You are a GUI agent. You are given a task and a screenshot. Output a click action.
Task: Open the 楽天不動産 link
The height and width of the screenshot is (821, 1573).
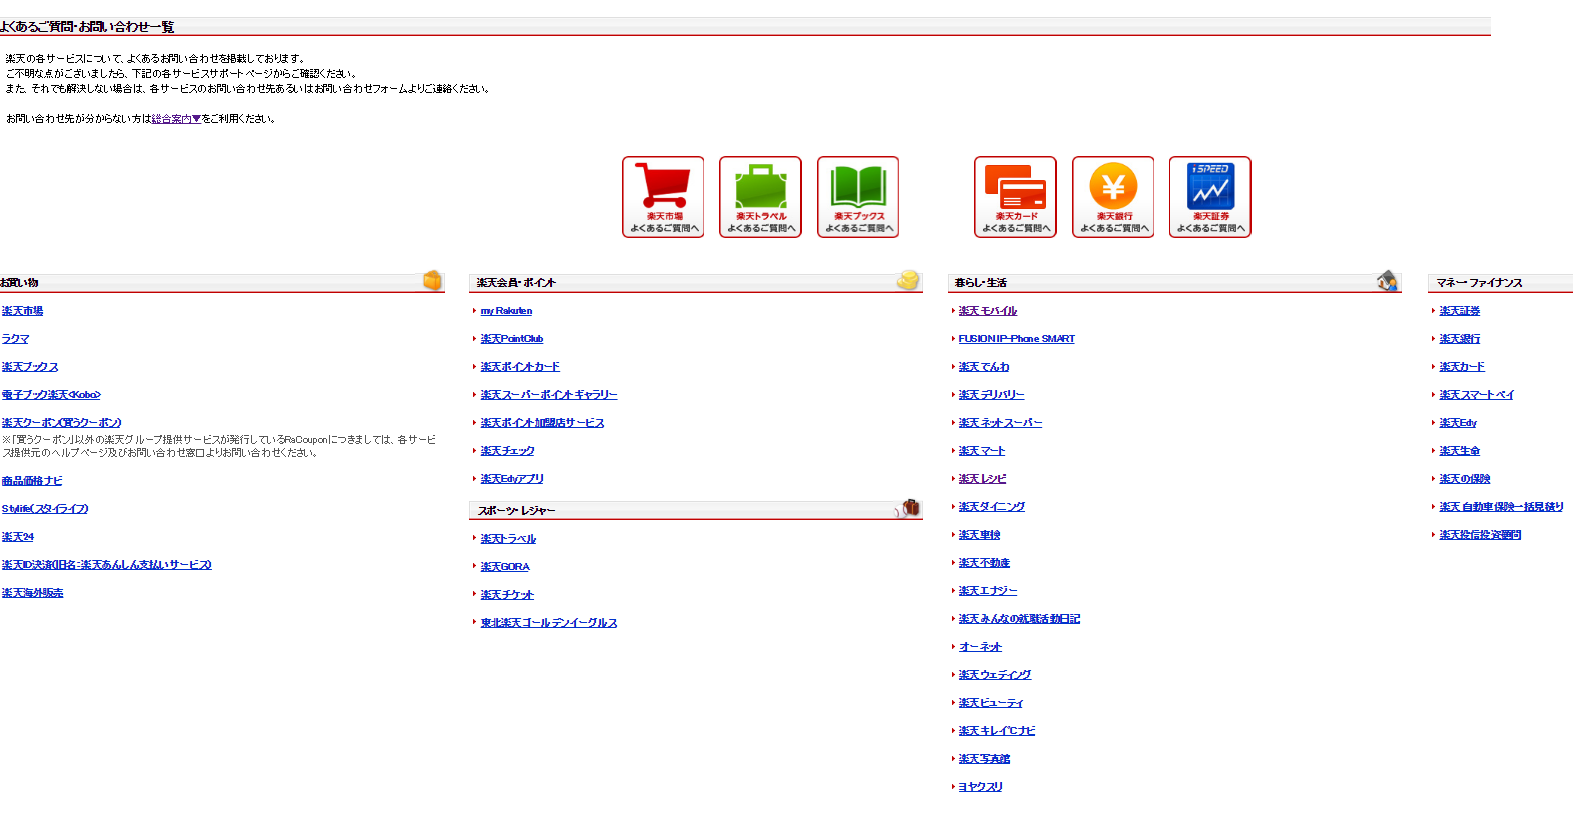click(984, 563)
